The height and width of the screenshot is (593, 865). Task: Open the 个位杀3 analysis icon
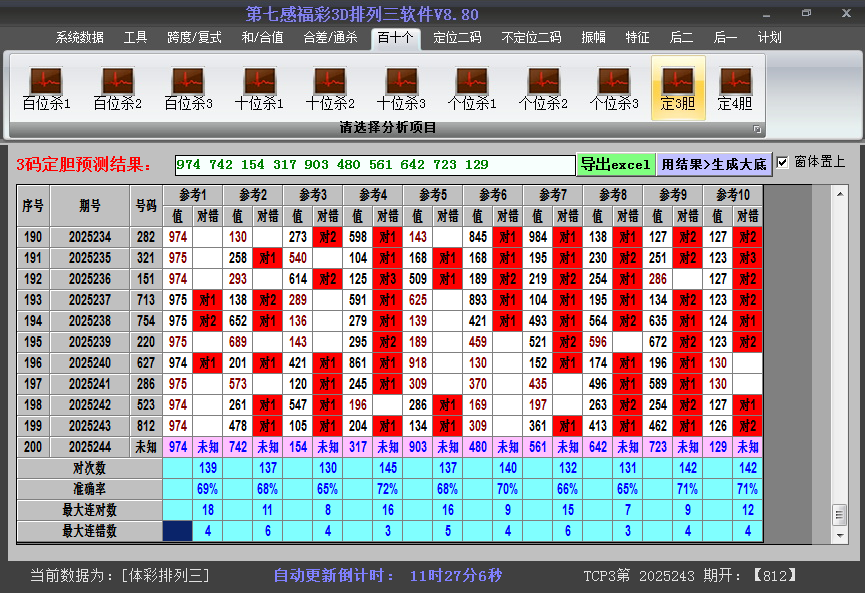point(614,81)
